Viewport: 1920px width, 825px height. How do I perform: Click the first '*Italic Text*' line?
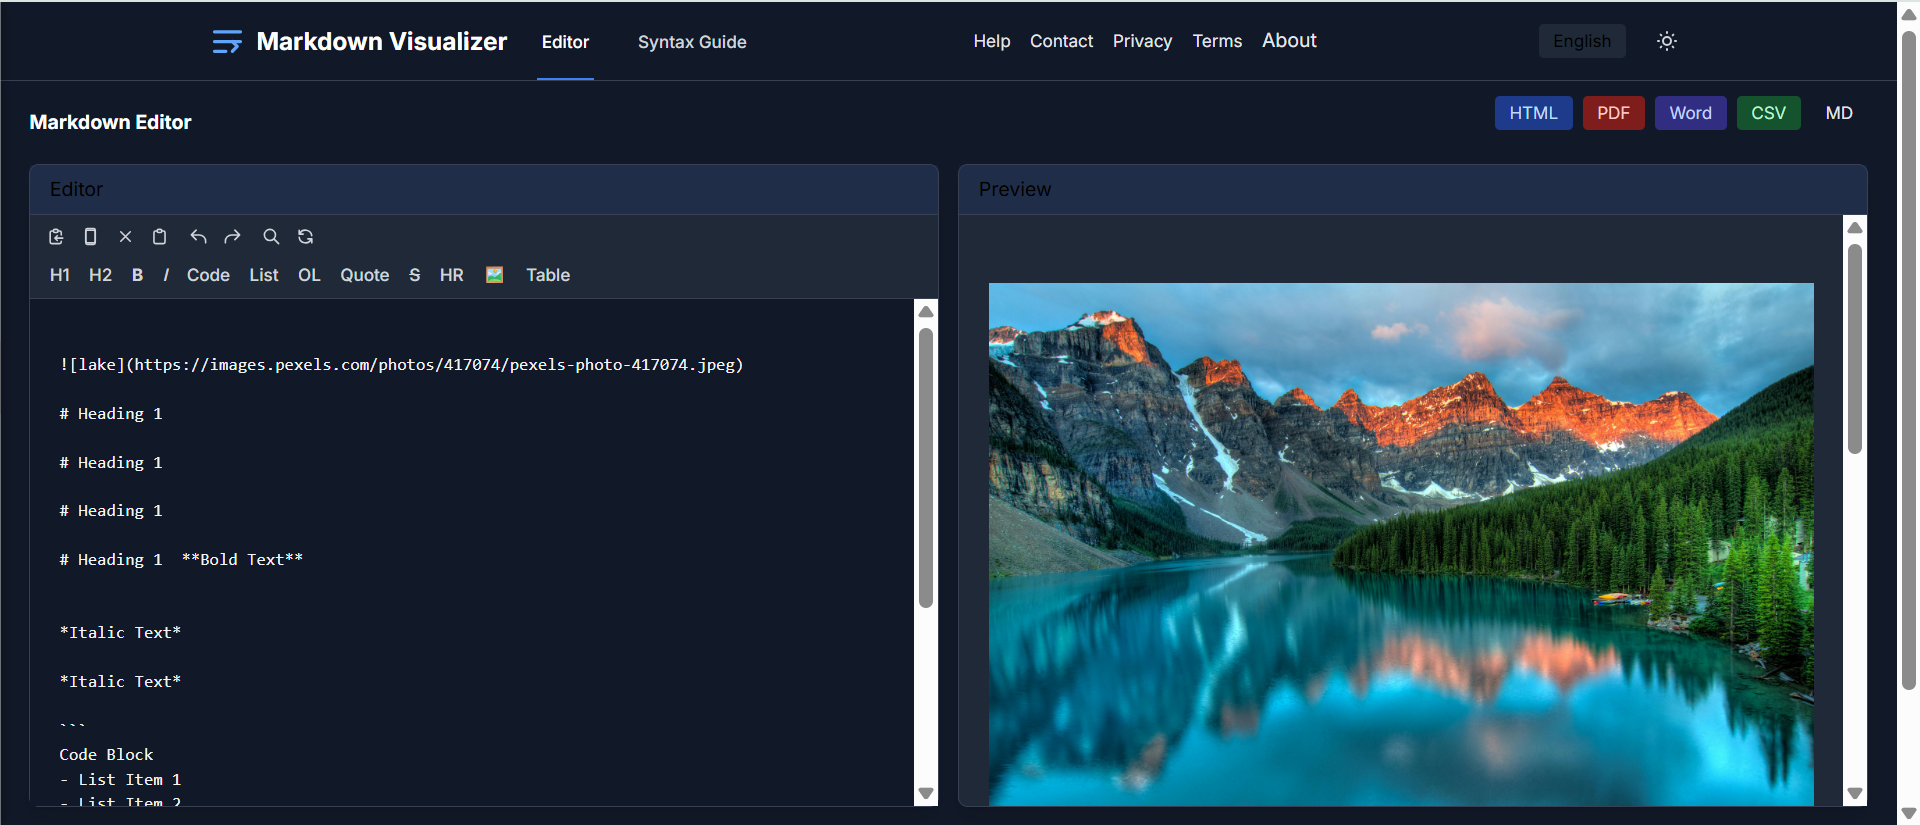tap(120, 633)
